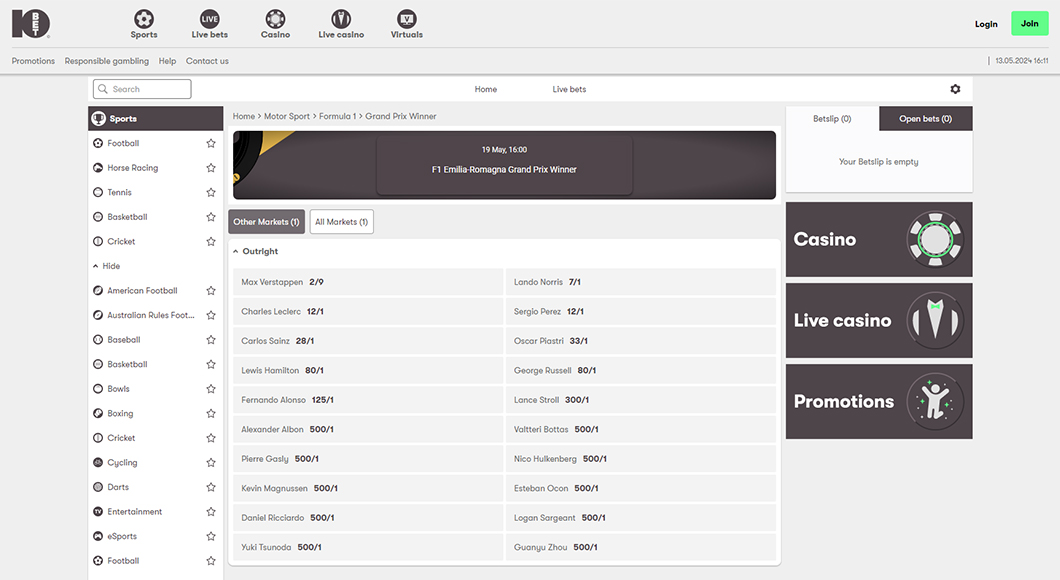1060x580 pixels.
Task: Click the 10bet logo
Action: click(31, 24)
